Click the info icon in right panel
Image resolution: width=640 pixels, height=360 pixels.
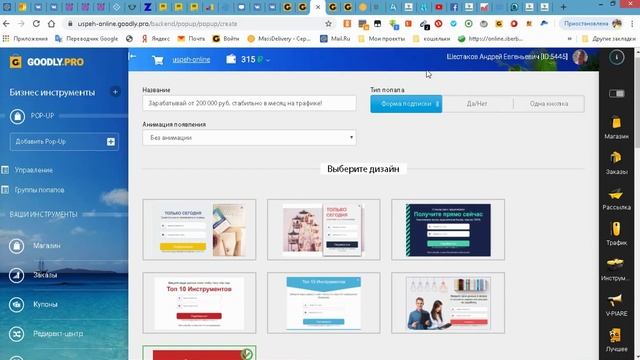coord(616,57)
